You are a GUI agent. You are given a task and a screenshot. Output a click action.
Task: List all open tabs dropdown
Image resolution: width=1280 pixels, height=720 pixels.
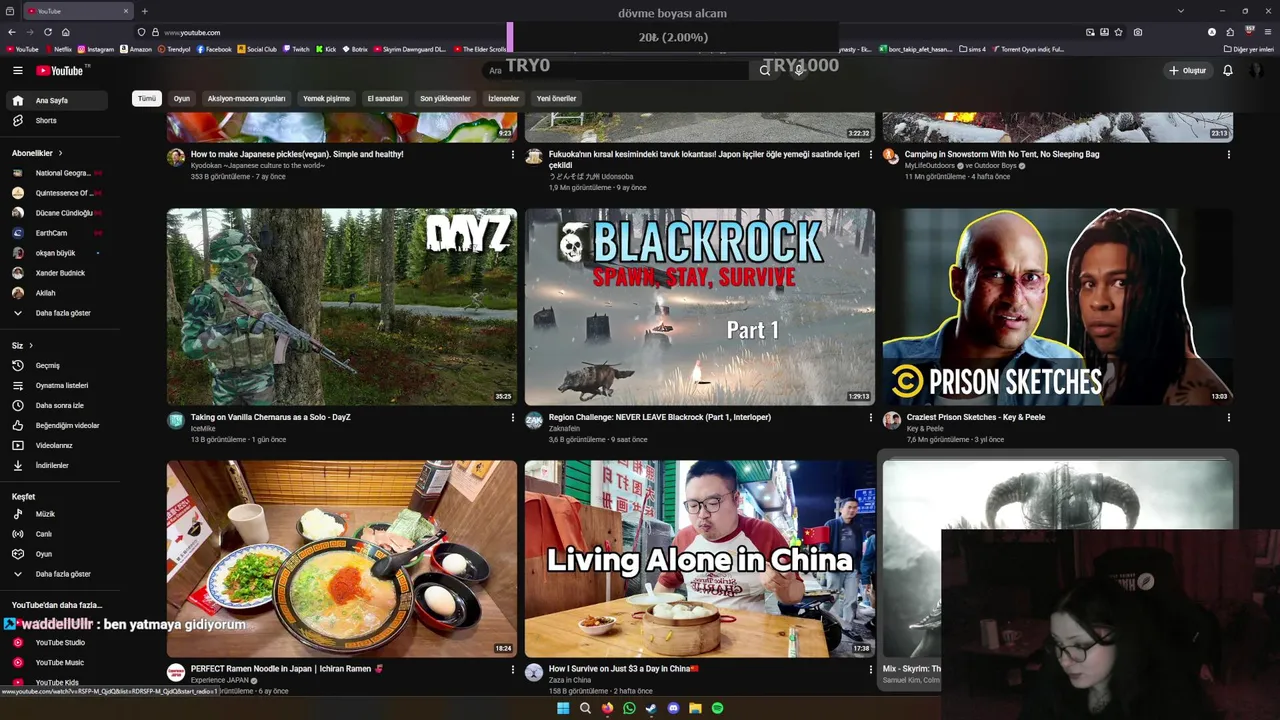[1181, 11]
